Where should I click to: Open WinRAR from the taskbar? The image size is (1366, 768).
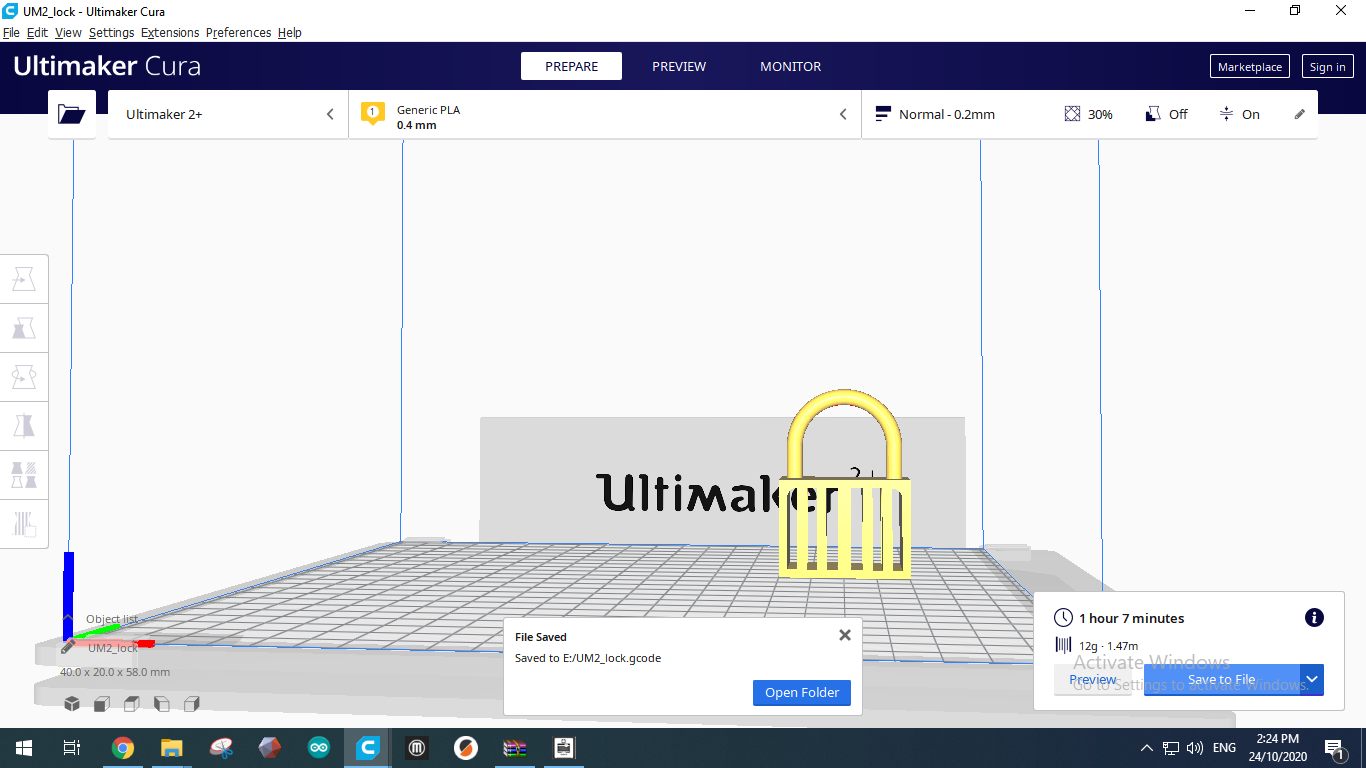[x=515, y=748]
